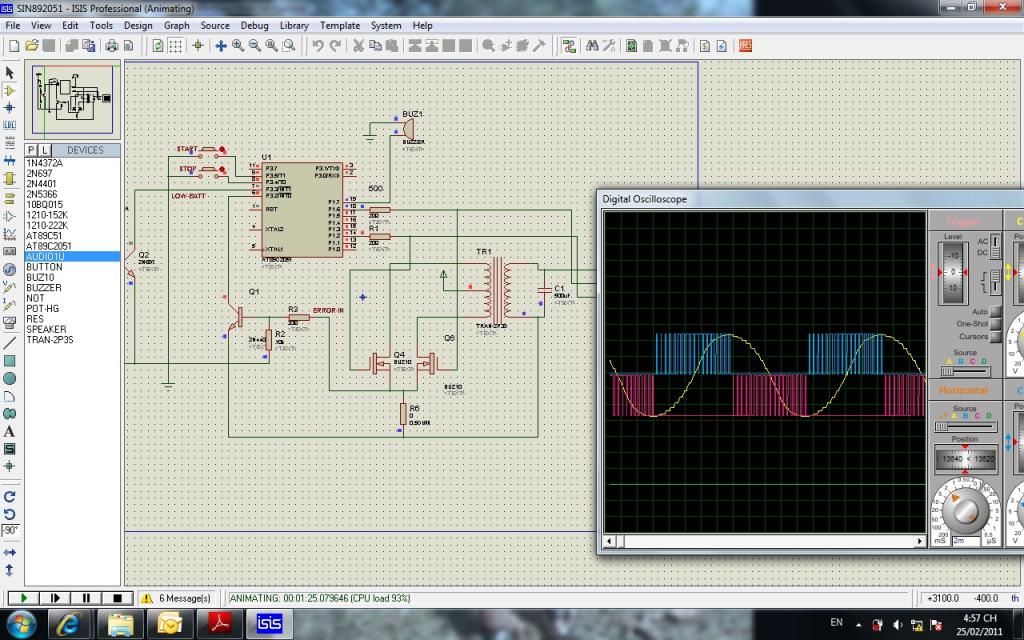
Task: Click the P pick devices button
Action: point(31,150)
